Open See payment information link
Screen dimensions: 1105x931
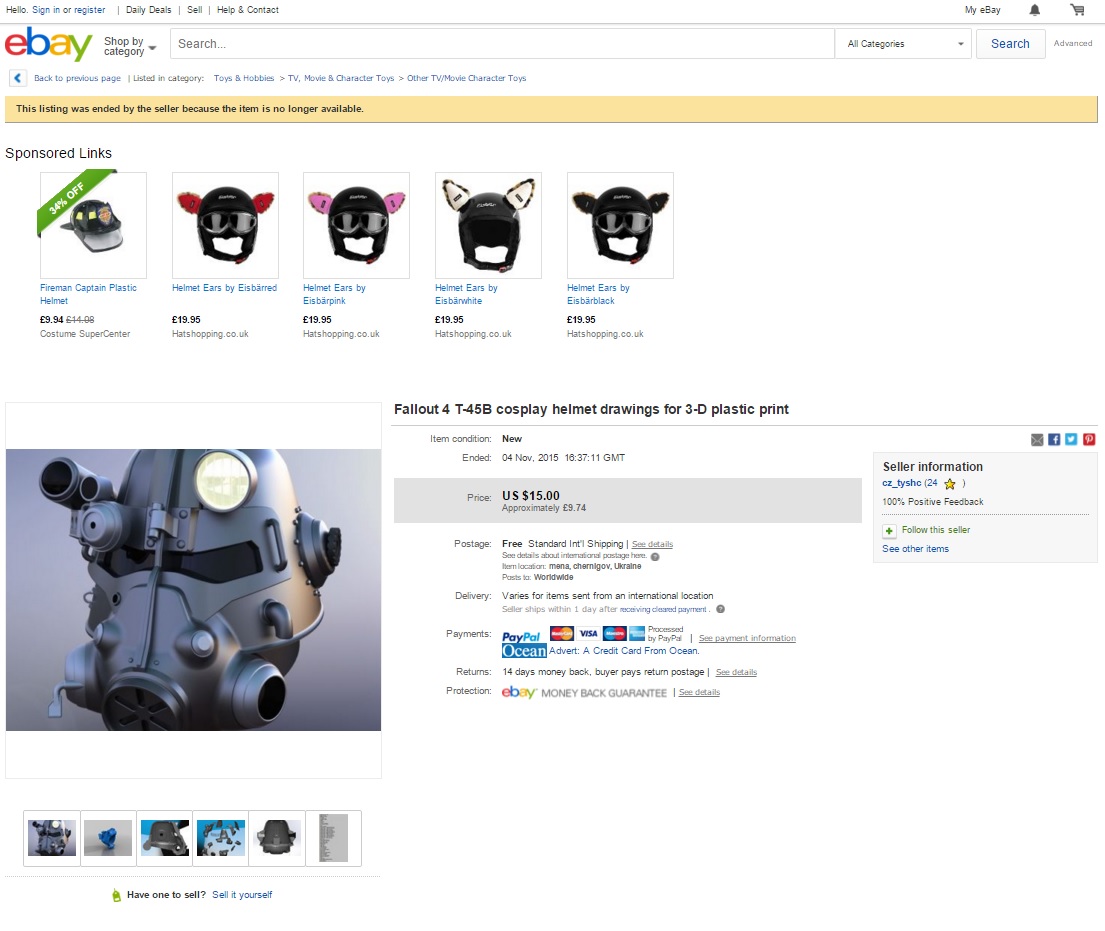[747, 639]
